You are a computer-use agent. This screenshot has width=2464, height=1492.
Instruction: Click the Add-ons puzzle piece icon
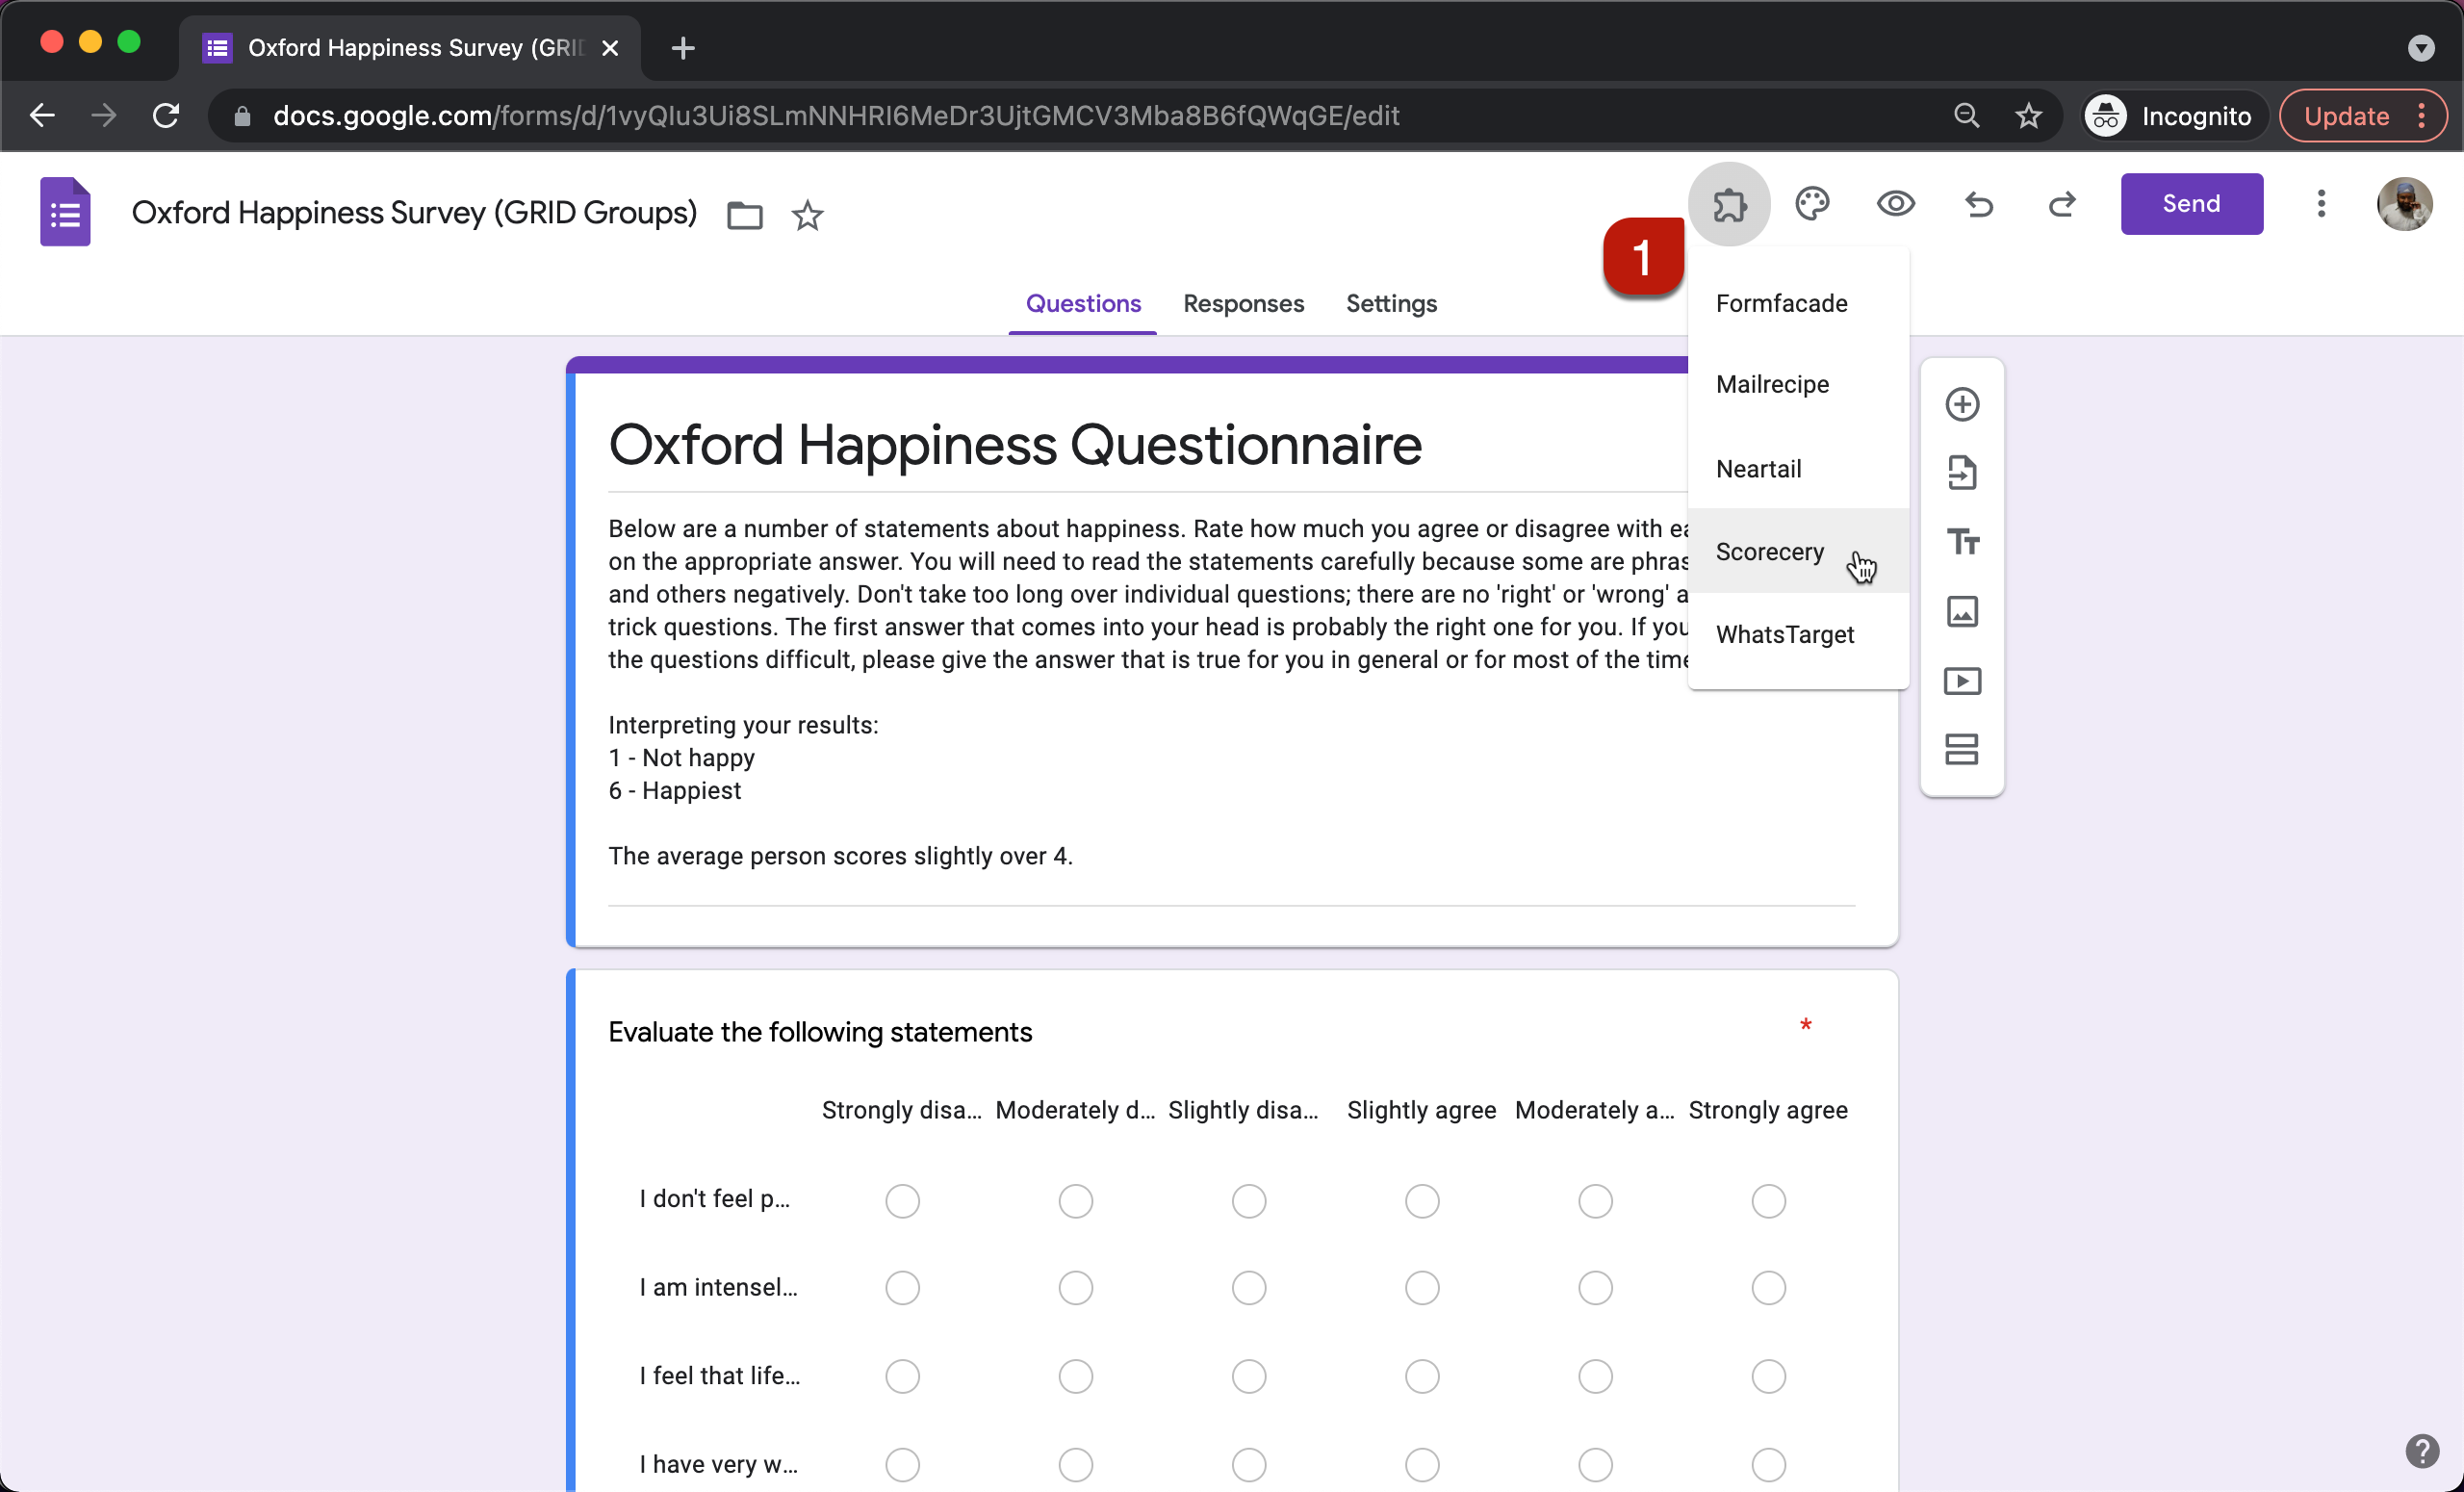point(1729,204)
